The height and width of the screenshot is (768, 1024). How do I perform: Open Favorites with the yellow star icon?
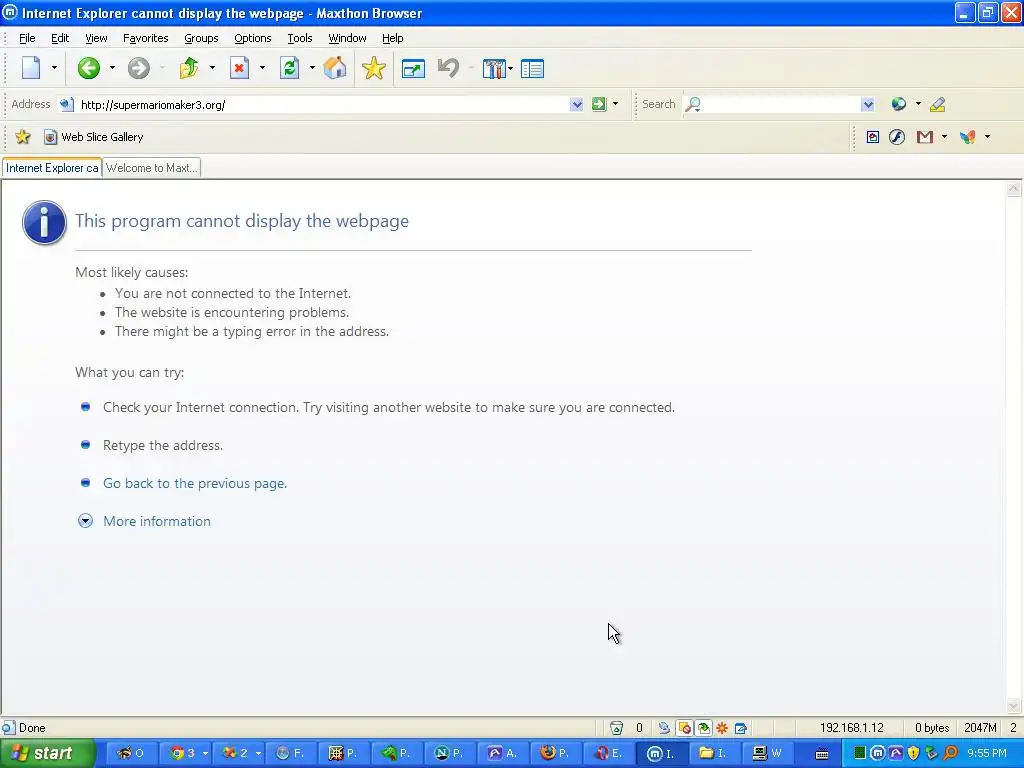pos(374,68)
